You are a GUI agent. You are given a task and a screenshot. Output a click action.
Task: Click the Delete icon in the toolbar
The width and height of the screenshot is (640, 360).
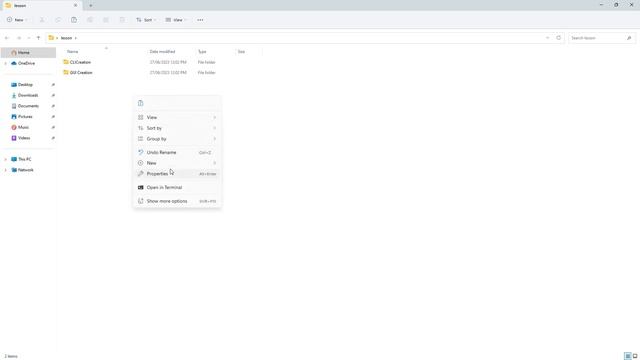point(122,20)
